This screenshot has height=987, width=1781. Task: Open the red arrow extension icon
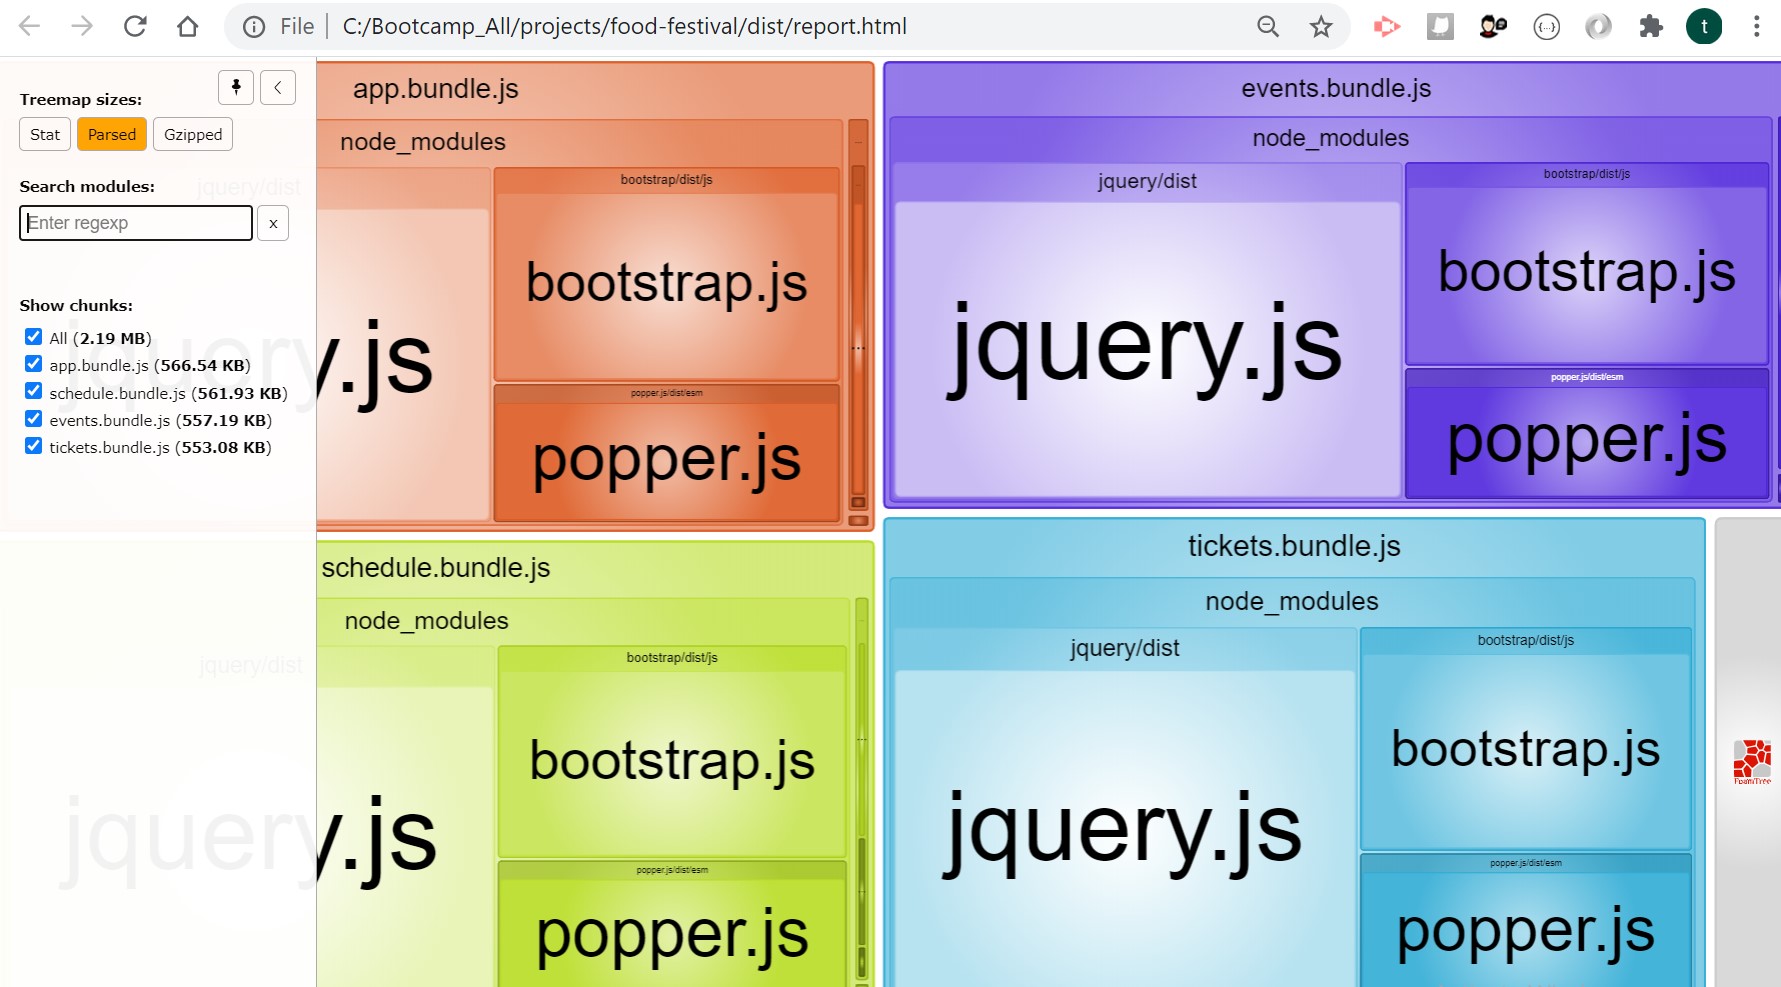pyautogui.click(x=1387, y=27)
